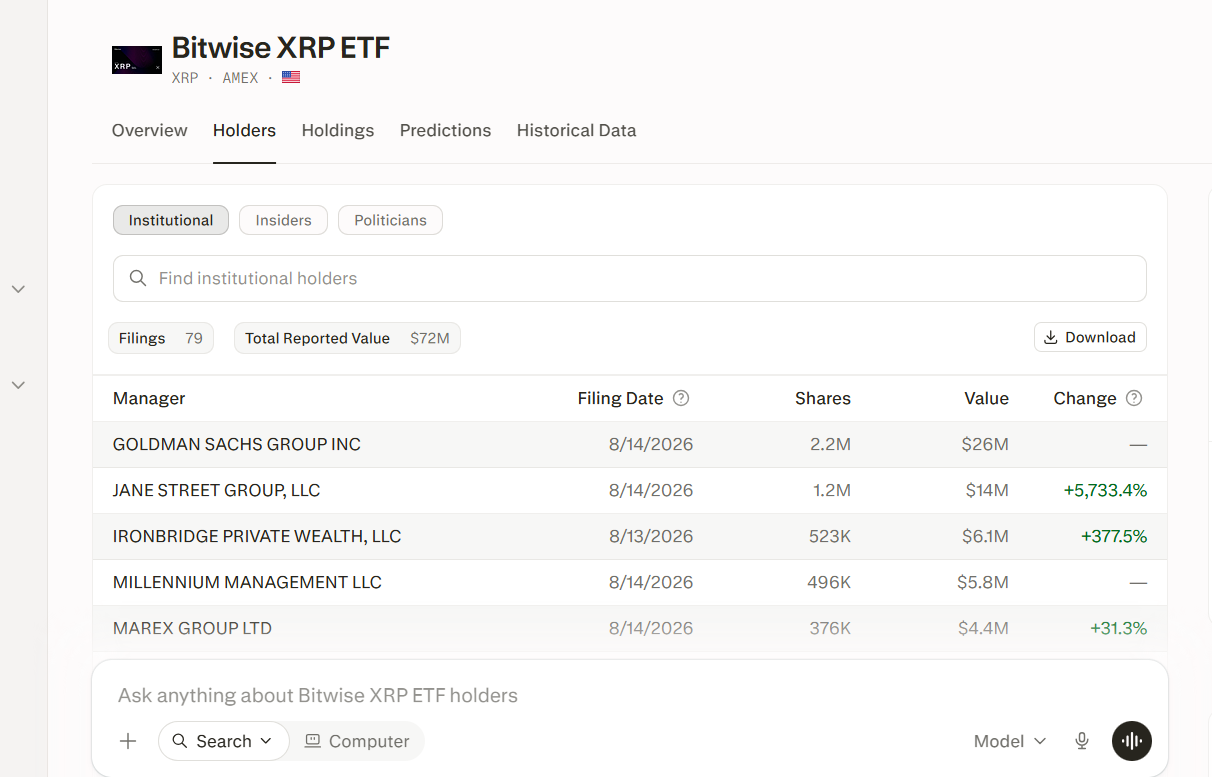Open the Overview tab
This screenshot has width=1212, height=777.
pyautogui.click(x=150, y=130)
